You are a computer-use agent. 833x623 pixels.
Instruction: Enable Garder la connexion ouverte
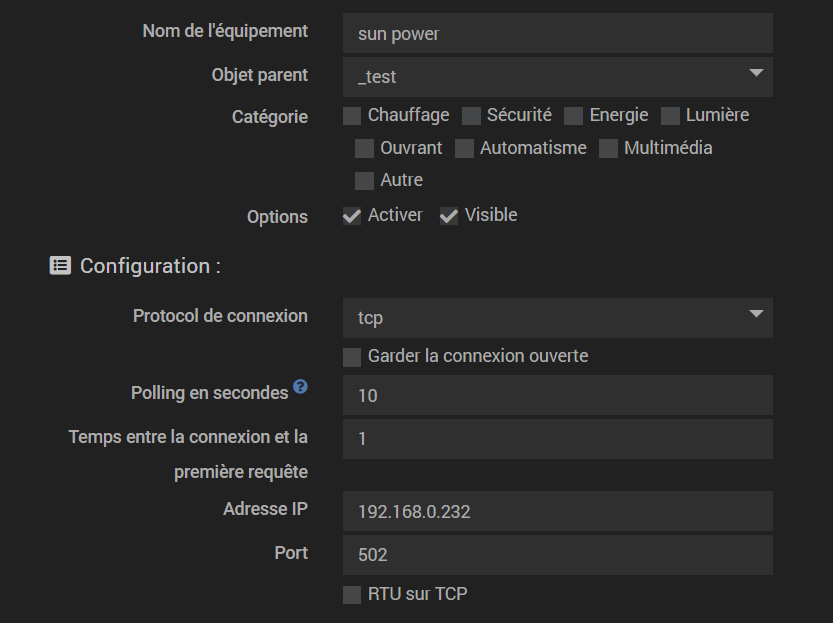click(352, 357)
